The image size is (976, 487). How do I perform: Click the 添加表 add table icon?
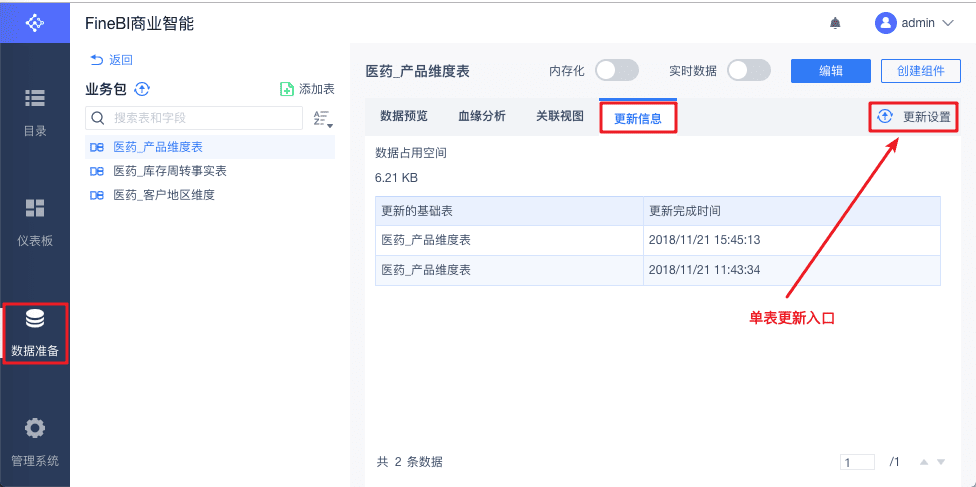point(287,89)
